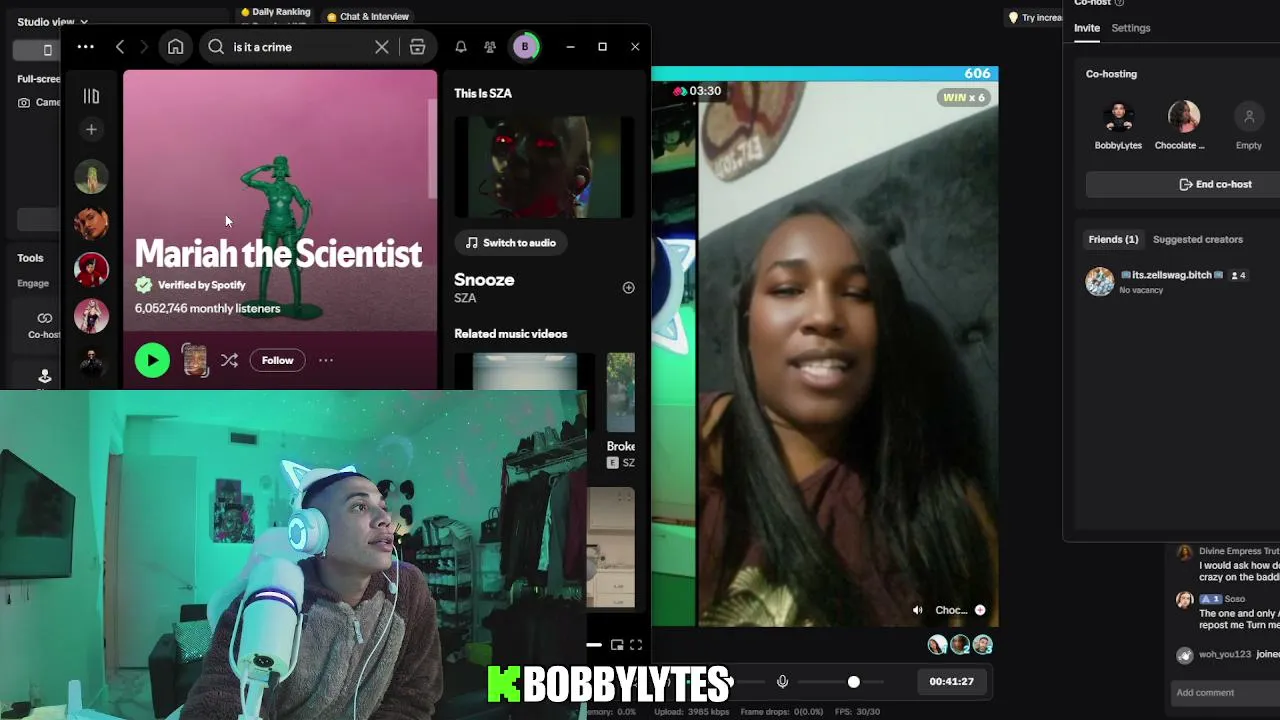This screenshot has width=1280, height=720.
Task: Toggle shuffle on the artist page
Action: pyautogui.click(x=229, y=360)
